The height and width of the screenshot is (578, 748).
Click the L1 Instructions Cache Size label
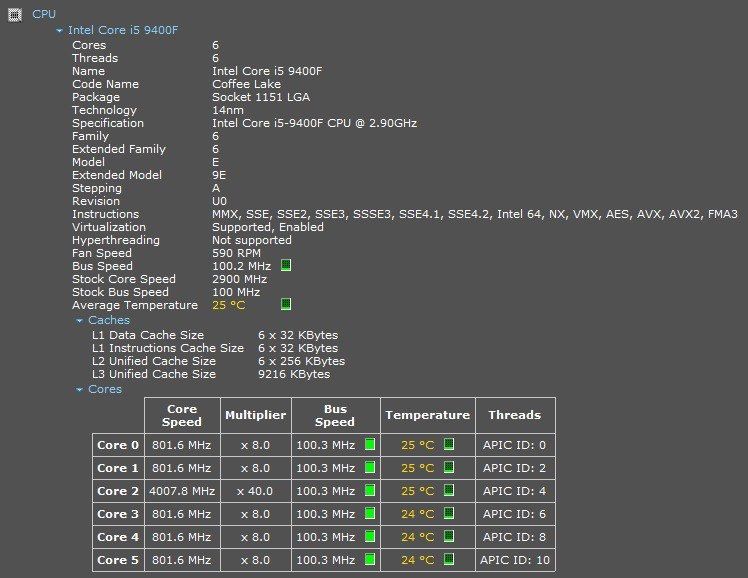pyautogui.click(x=168, y=348)
